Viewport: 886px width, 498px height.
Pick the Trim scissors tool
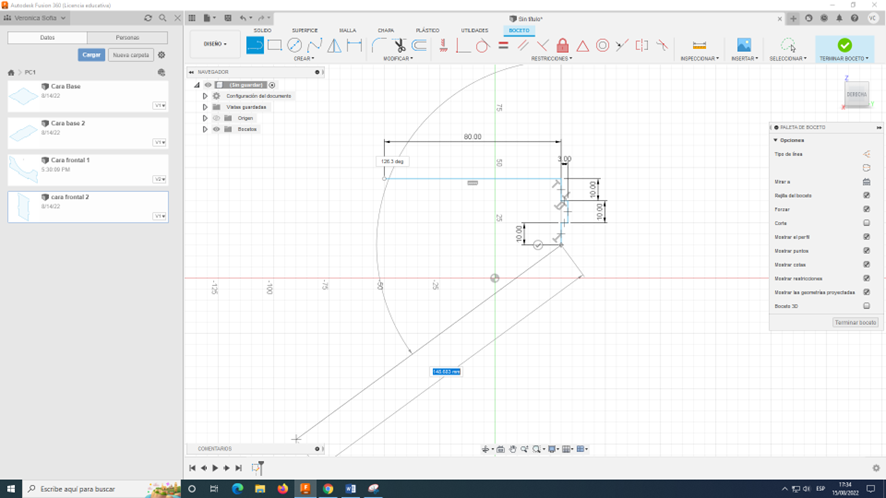[x=399, y=45]
